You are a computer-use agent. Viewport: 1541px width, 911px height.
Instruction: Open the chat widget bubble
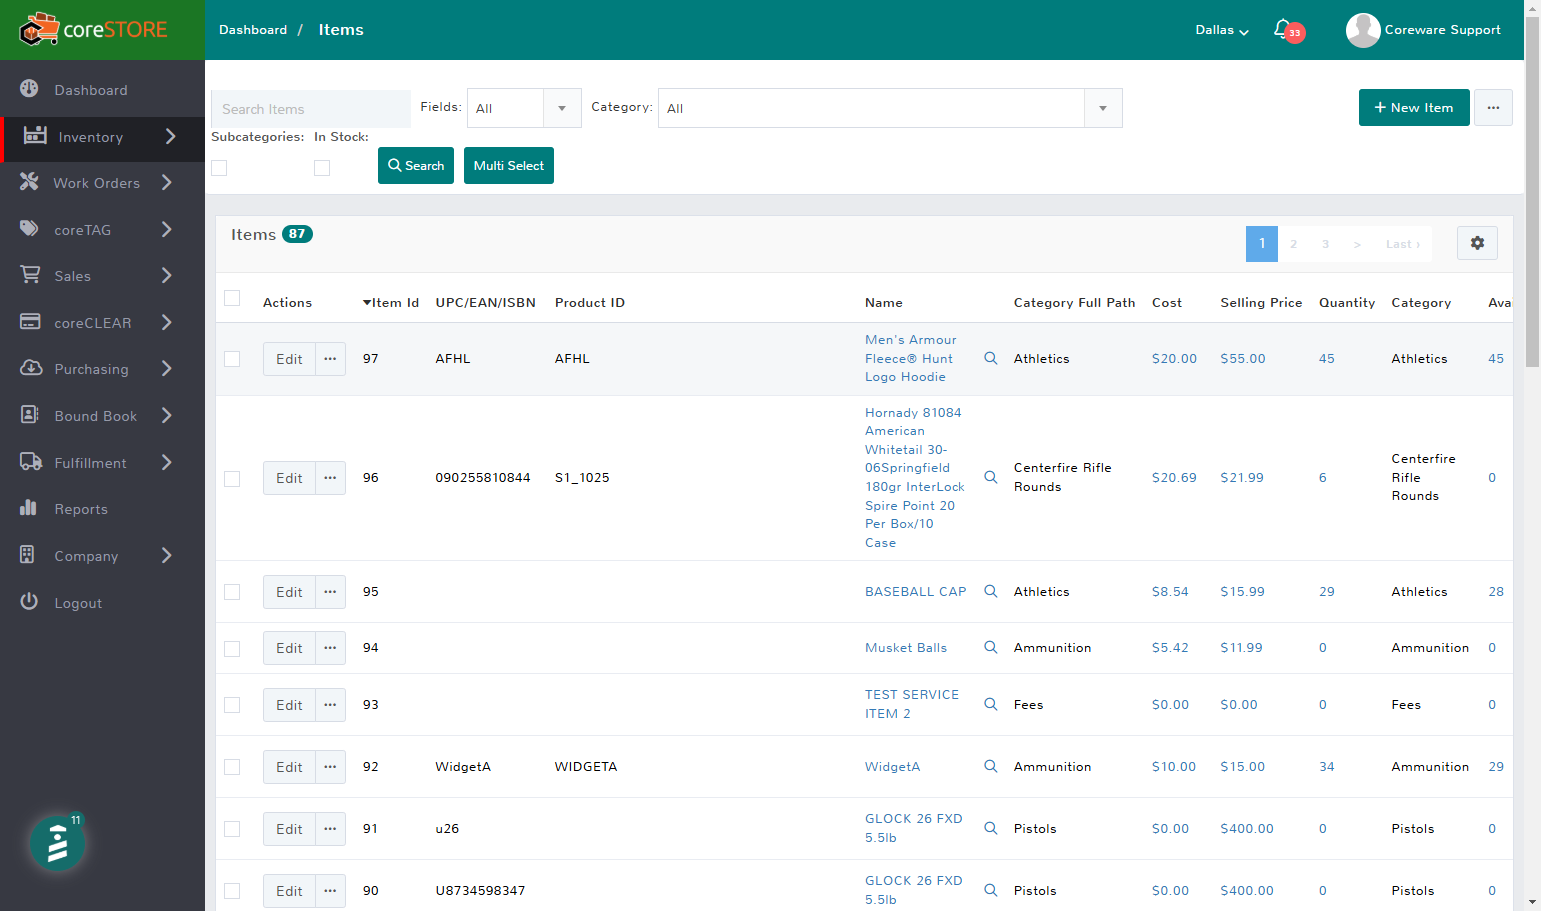pyautogui.click(x=57, y=844)
